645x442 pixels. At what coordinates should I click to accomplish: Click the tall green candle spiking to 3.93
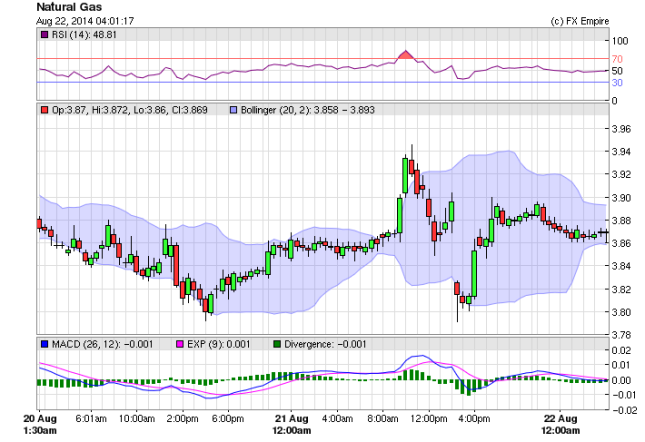pos(405,175)
